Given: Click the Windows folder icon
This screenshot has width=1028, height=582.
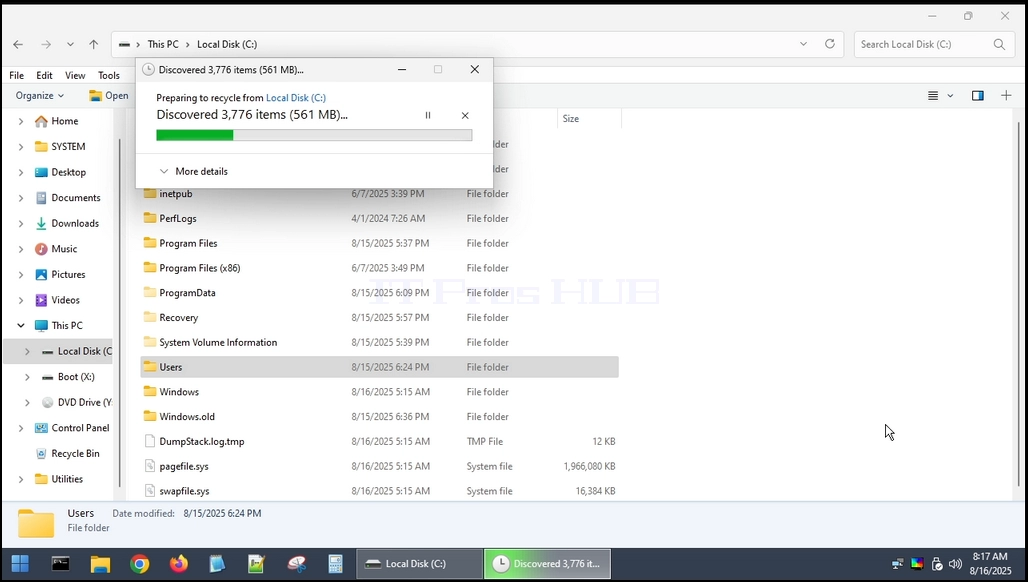Looking at the screenshot, I should pos(149,392).
